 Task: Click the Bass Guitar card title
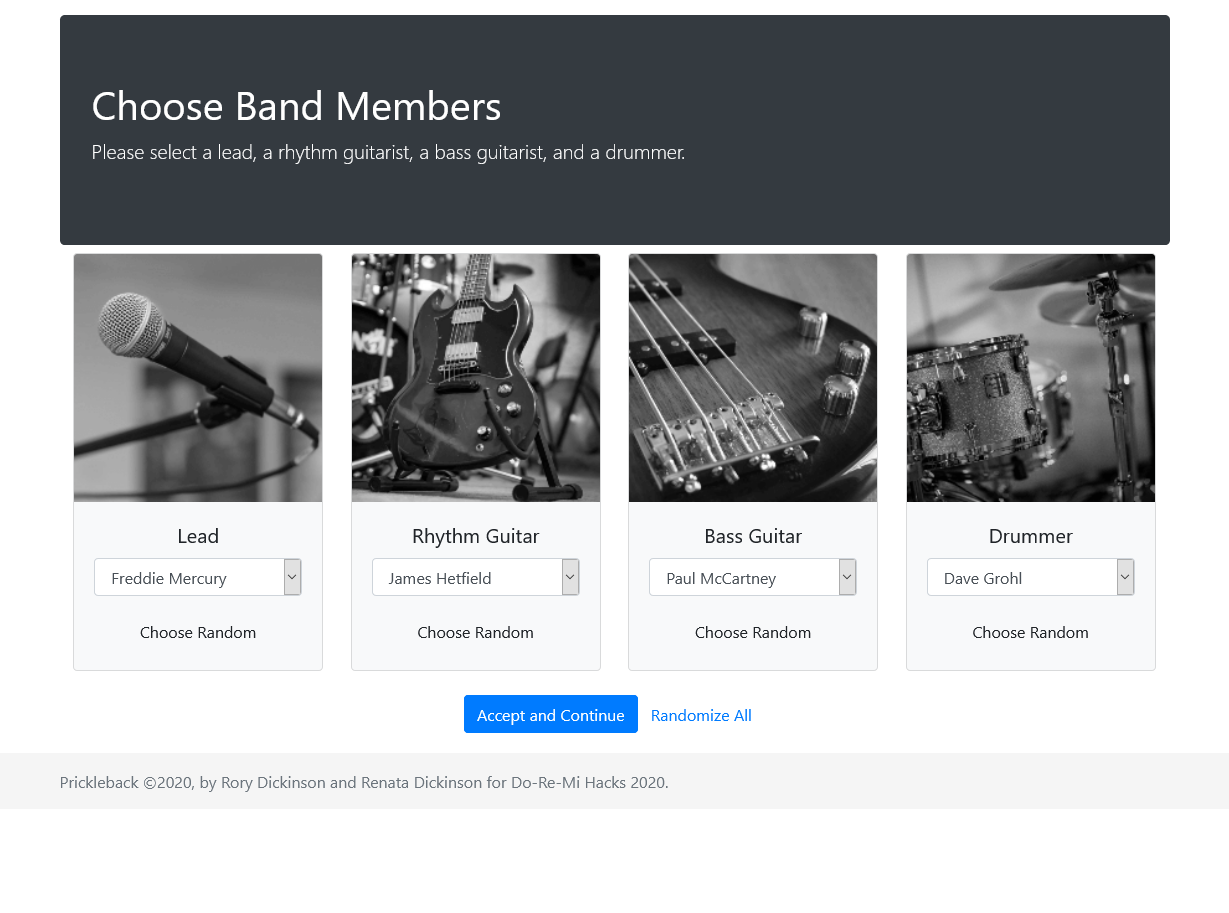pos(753,536)
